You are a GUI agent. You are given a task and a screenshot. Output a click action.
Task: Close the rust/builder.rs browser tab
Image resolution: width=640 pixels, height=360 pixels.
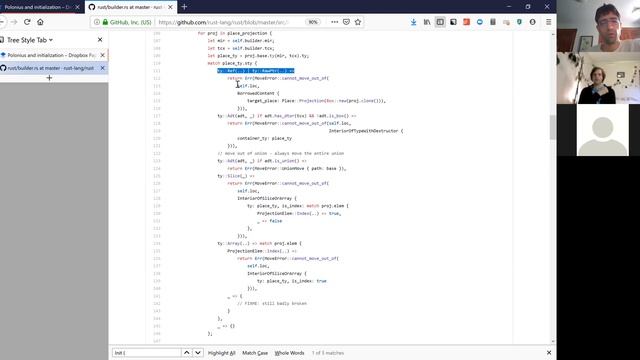[170, 7]
